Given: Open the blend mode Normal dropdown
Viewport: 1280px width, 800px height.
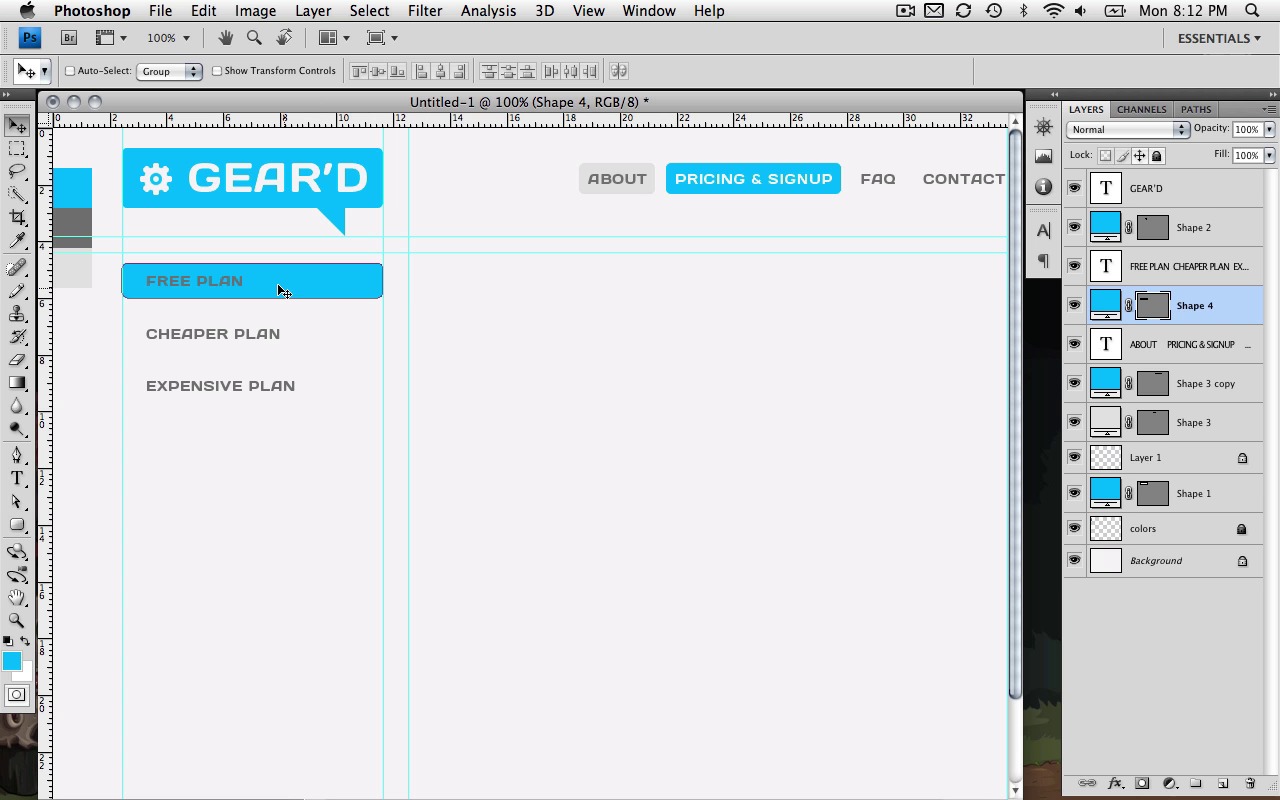Looking at the screenshot, I should (x=1127, y=130).
